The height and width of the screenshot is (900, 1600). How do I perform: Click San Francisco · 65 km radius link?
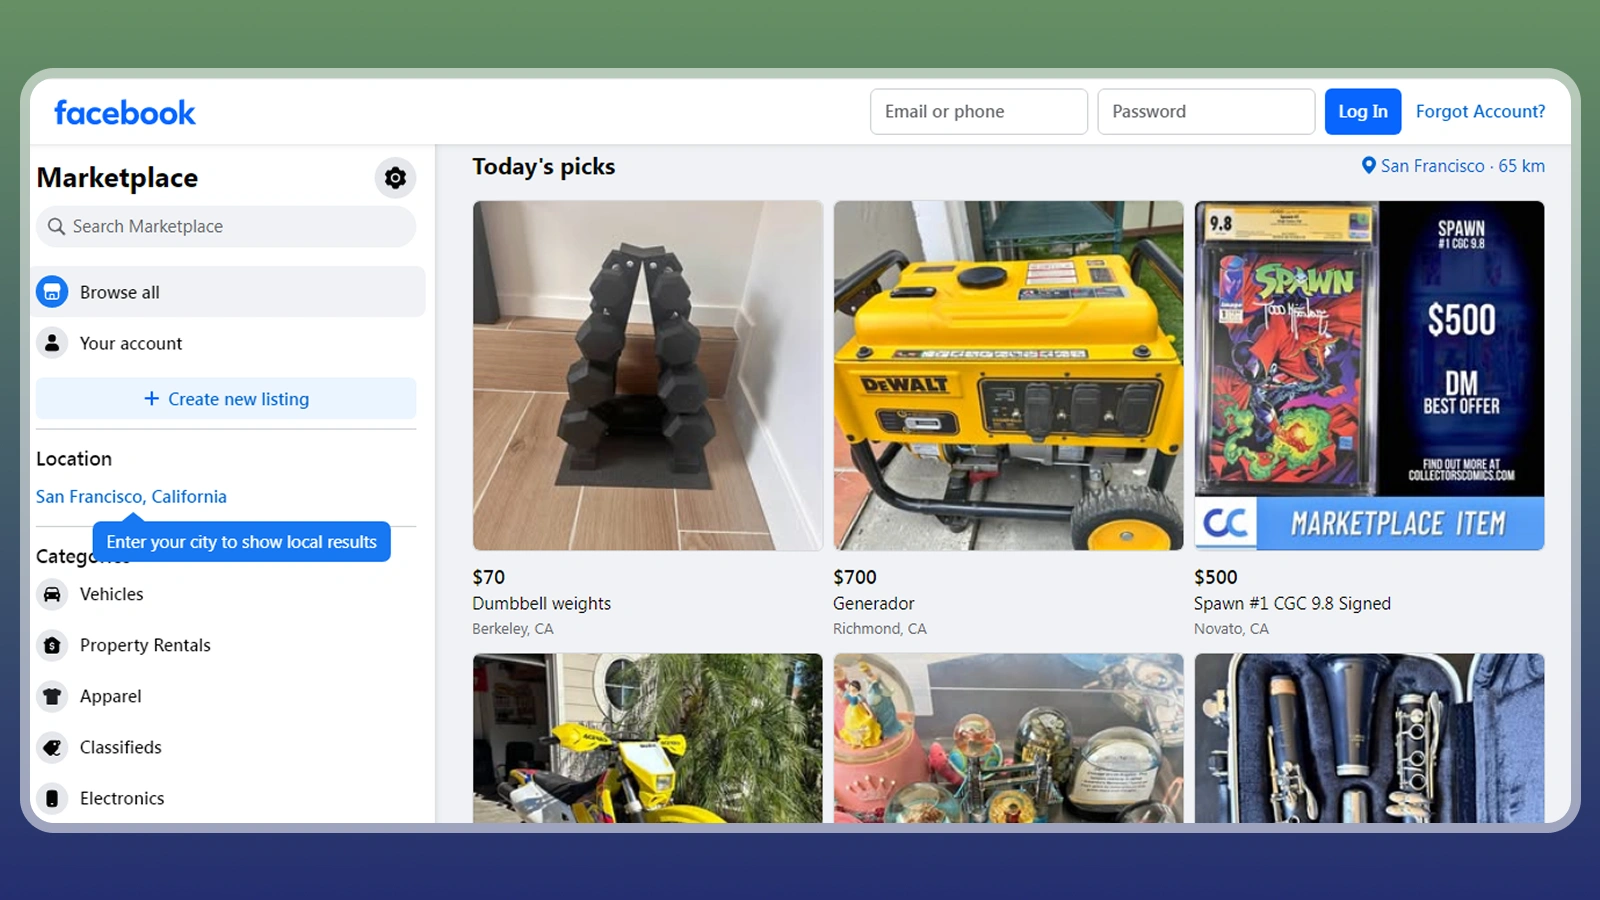point(1453,166)
